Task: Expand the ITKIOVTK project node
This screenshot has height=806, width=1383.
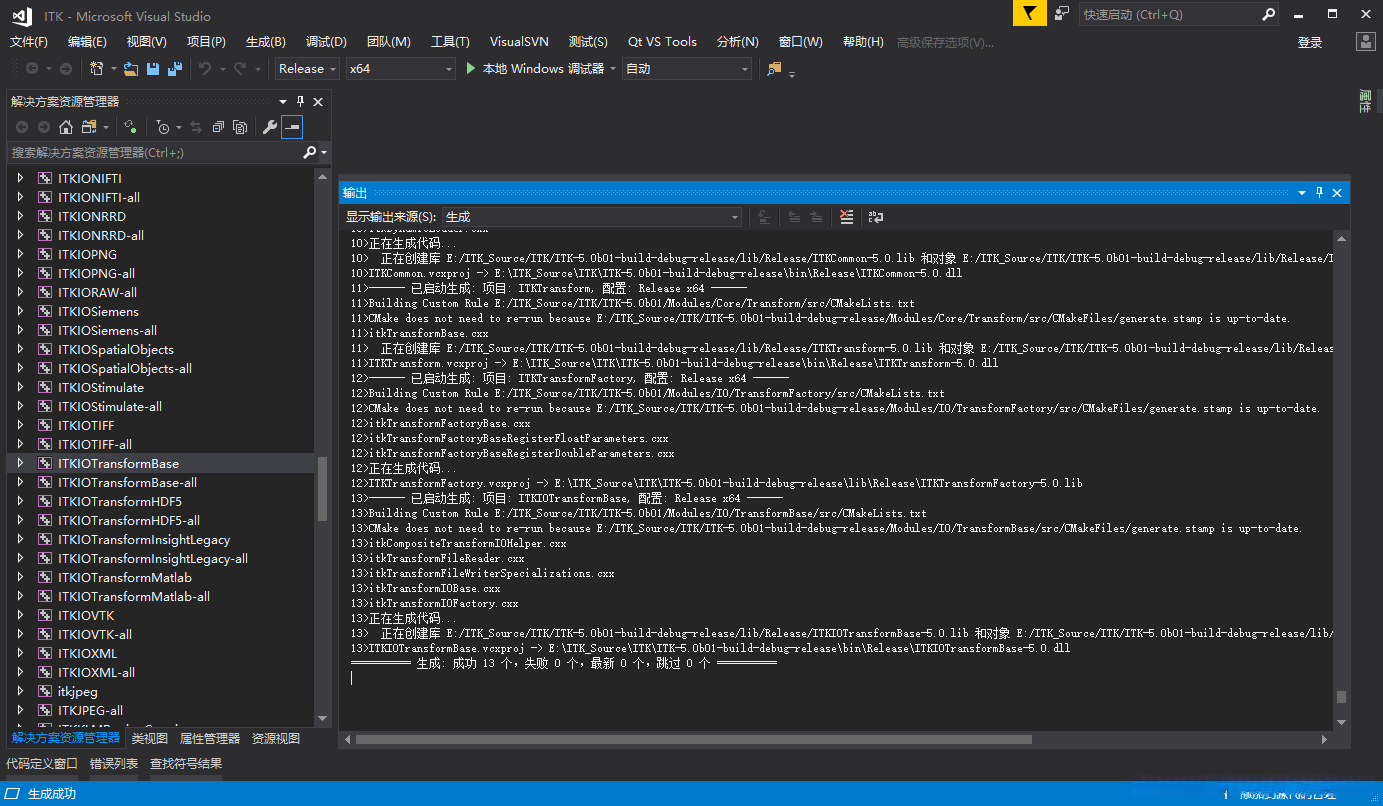Action: [20, 615]
